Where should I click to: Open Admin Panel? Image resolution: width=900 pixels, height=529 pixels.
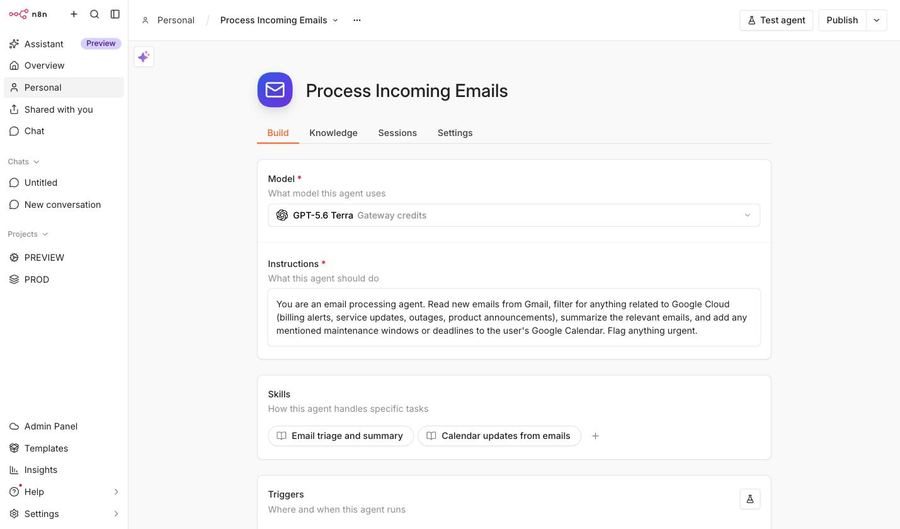64,426
